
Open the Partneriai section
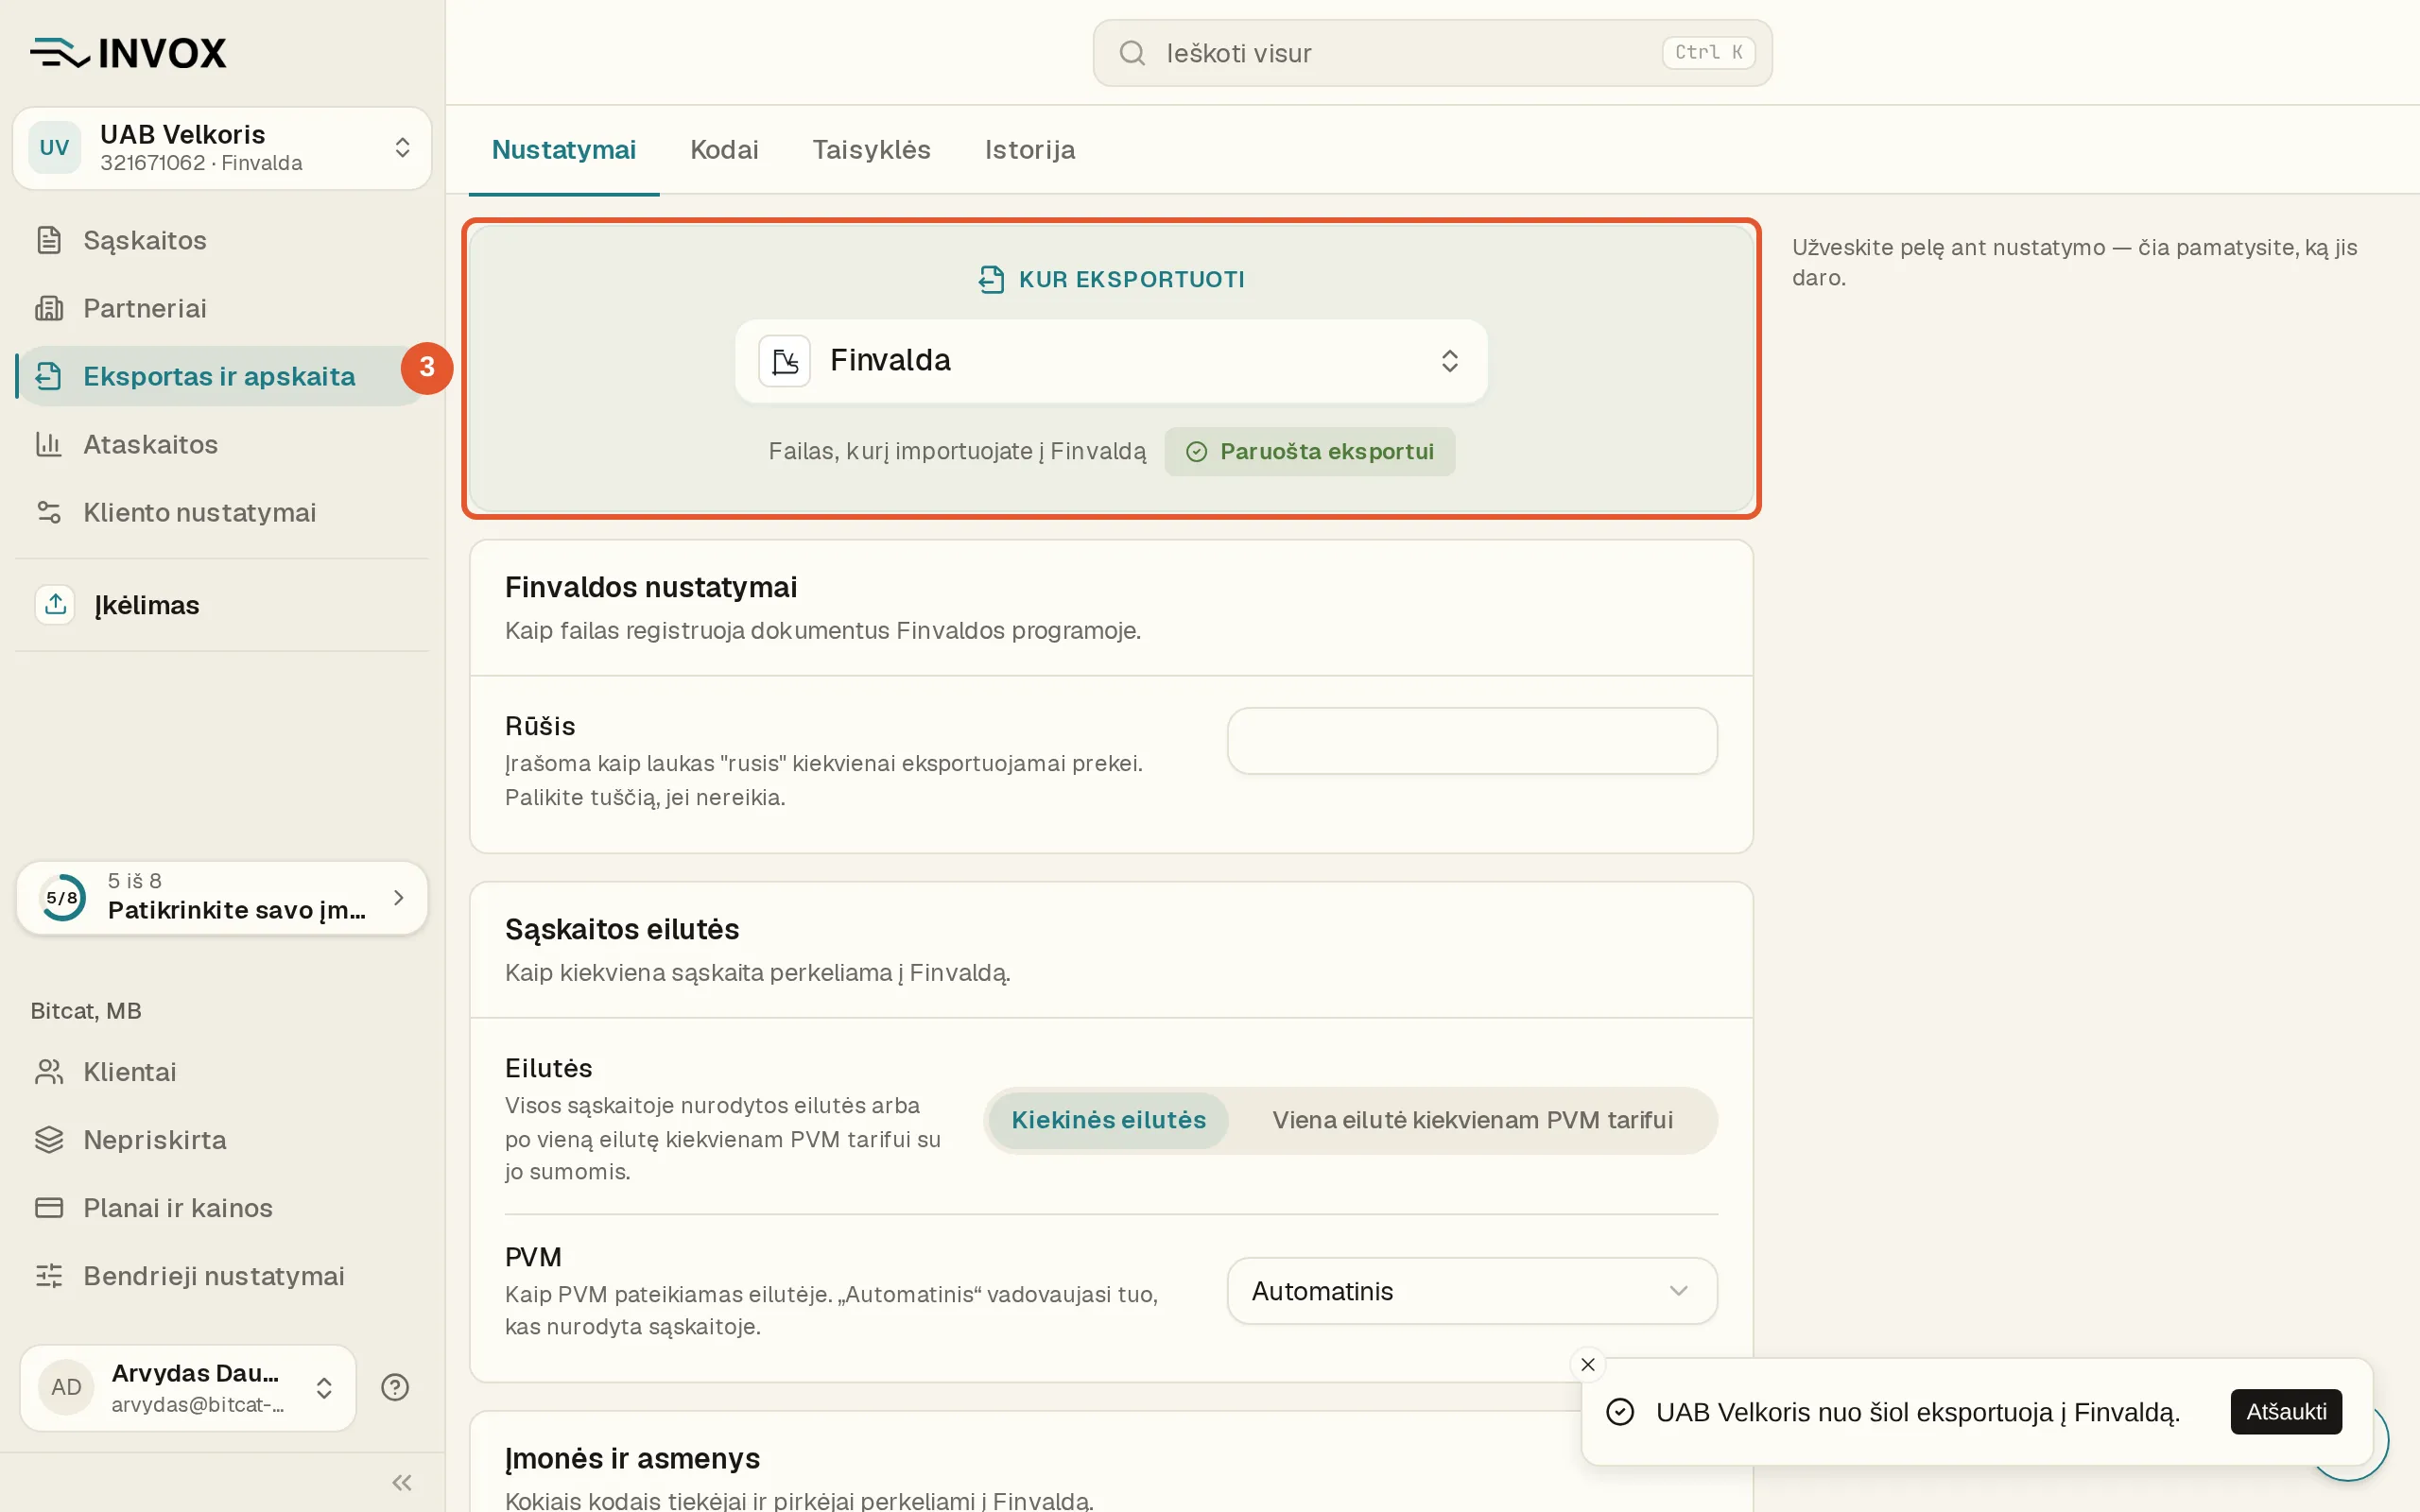click(222, 308)
